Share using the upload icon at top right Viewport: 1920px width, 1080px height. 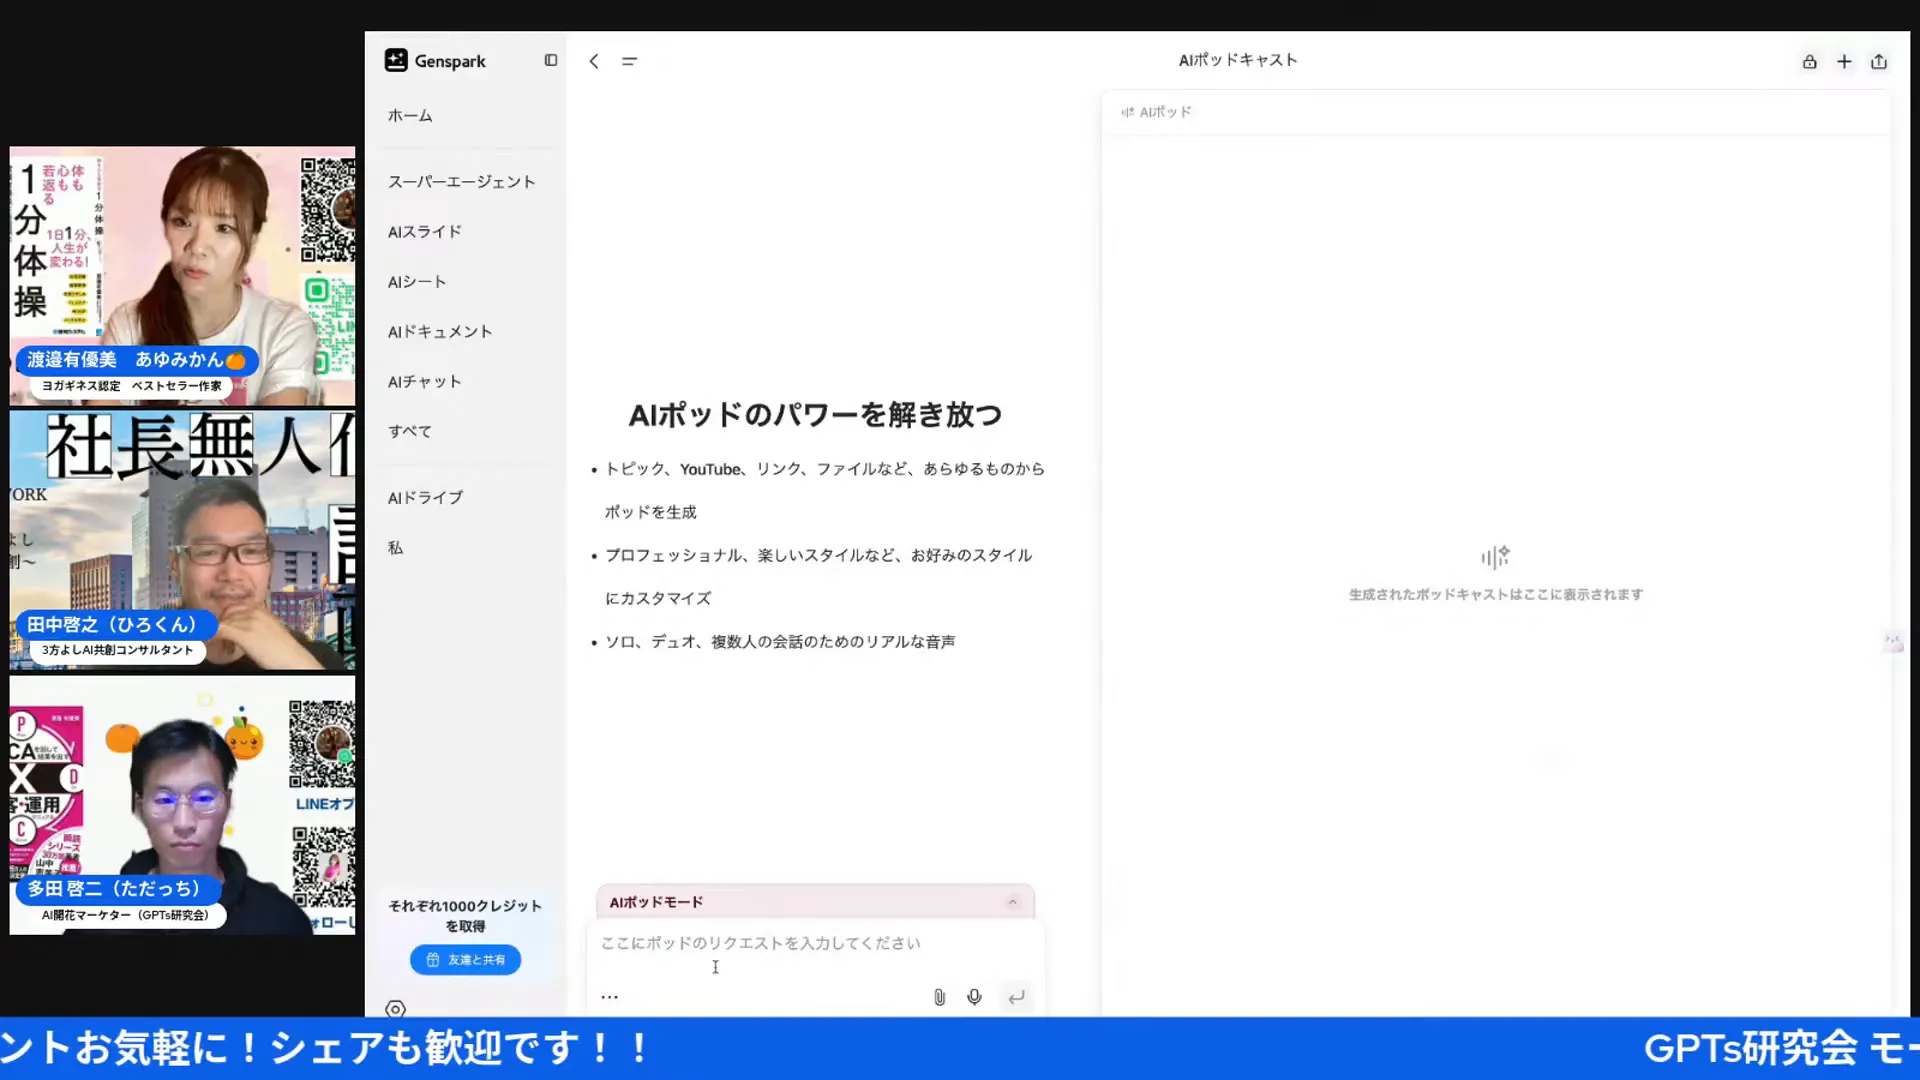pyautogui.click(x=1879, y=61)
